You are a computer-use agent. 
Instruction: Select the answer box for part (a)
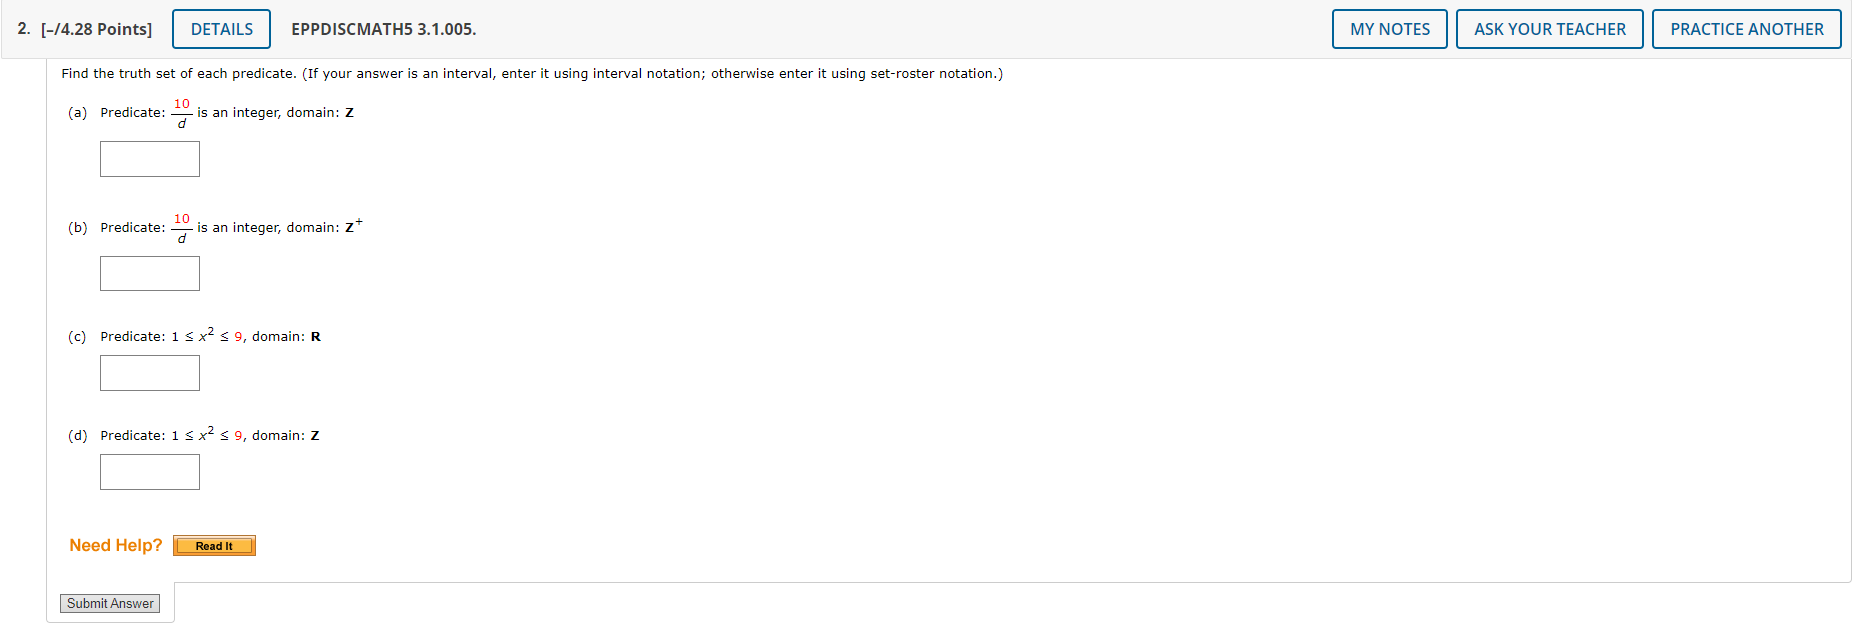(149, 158)
